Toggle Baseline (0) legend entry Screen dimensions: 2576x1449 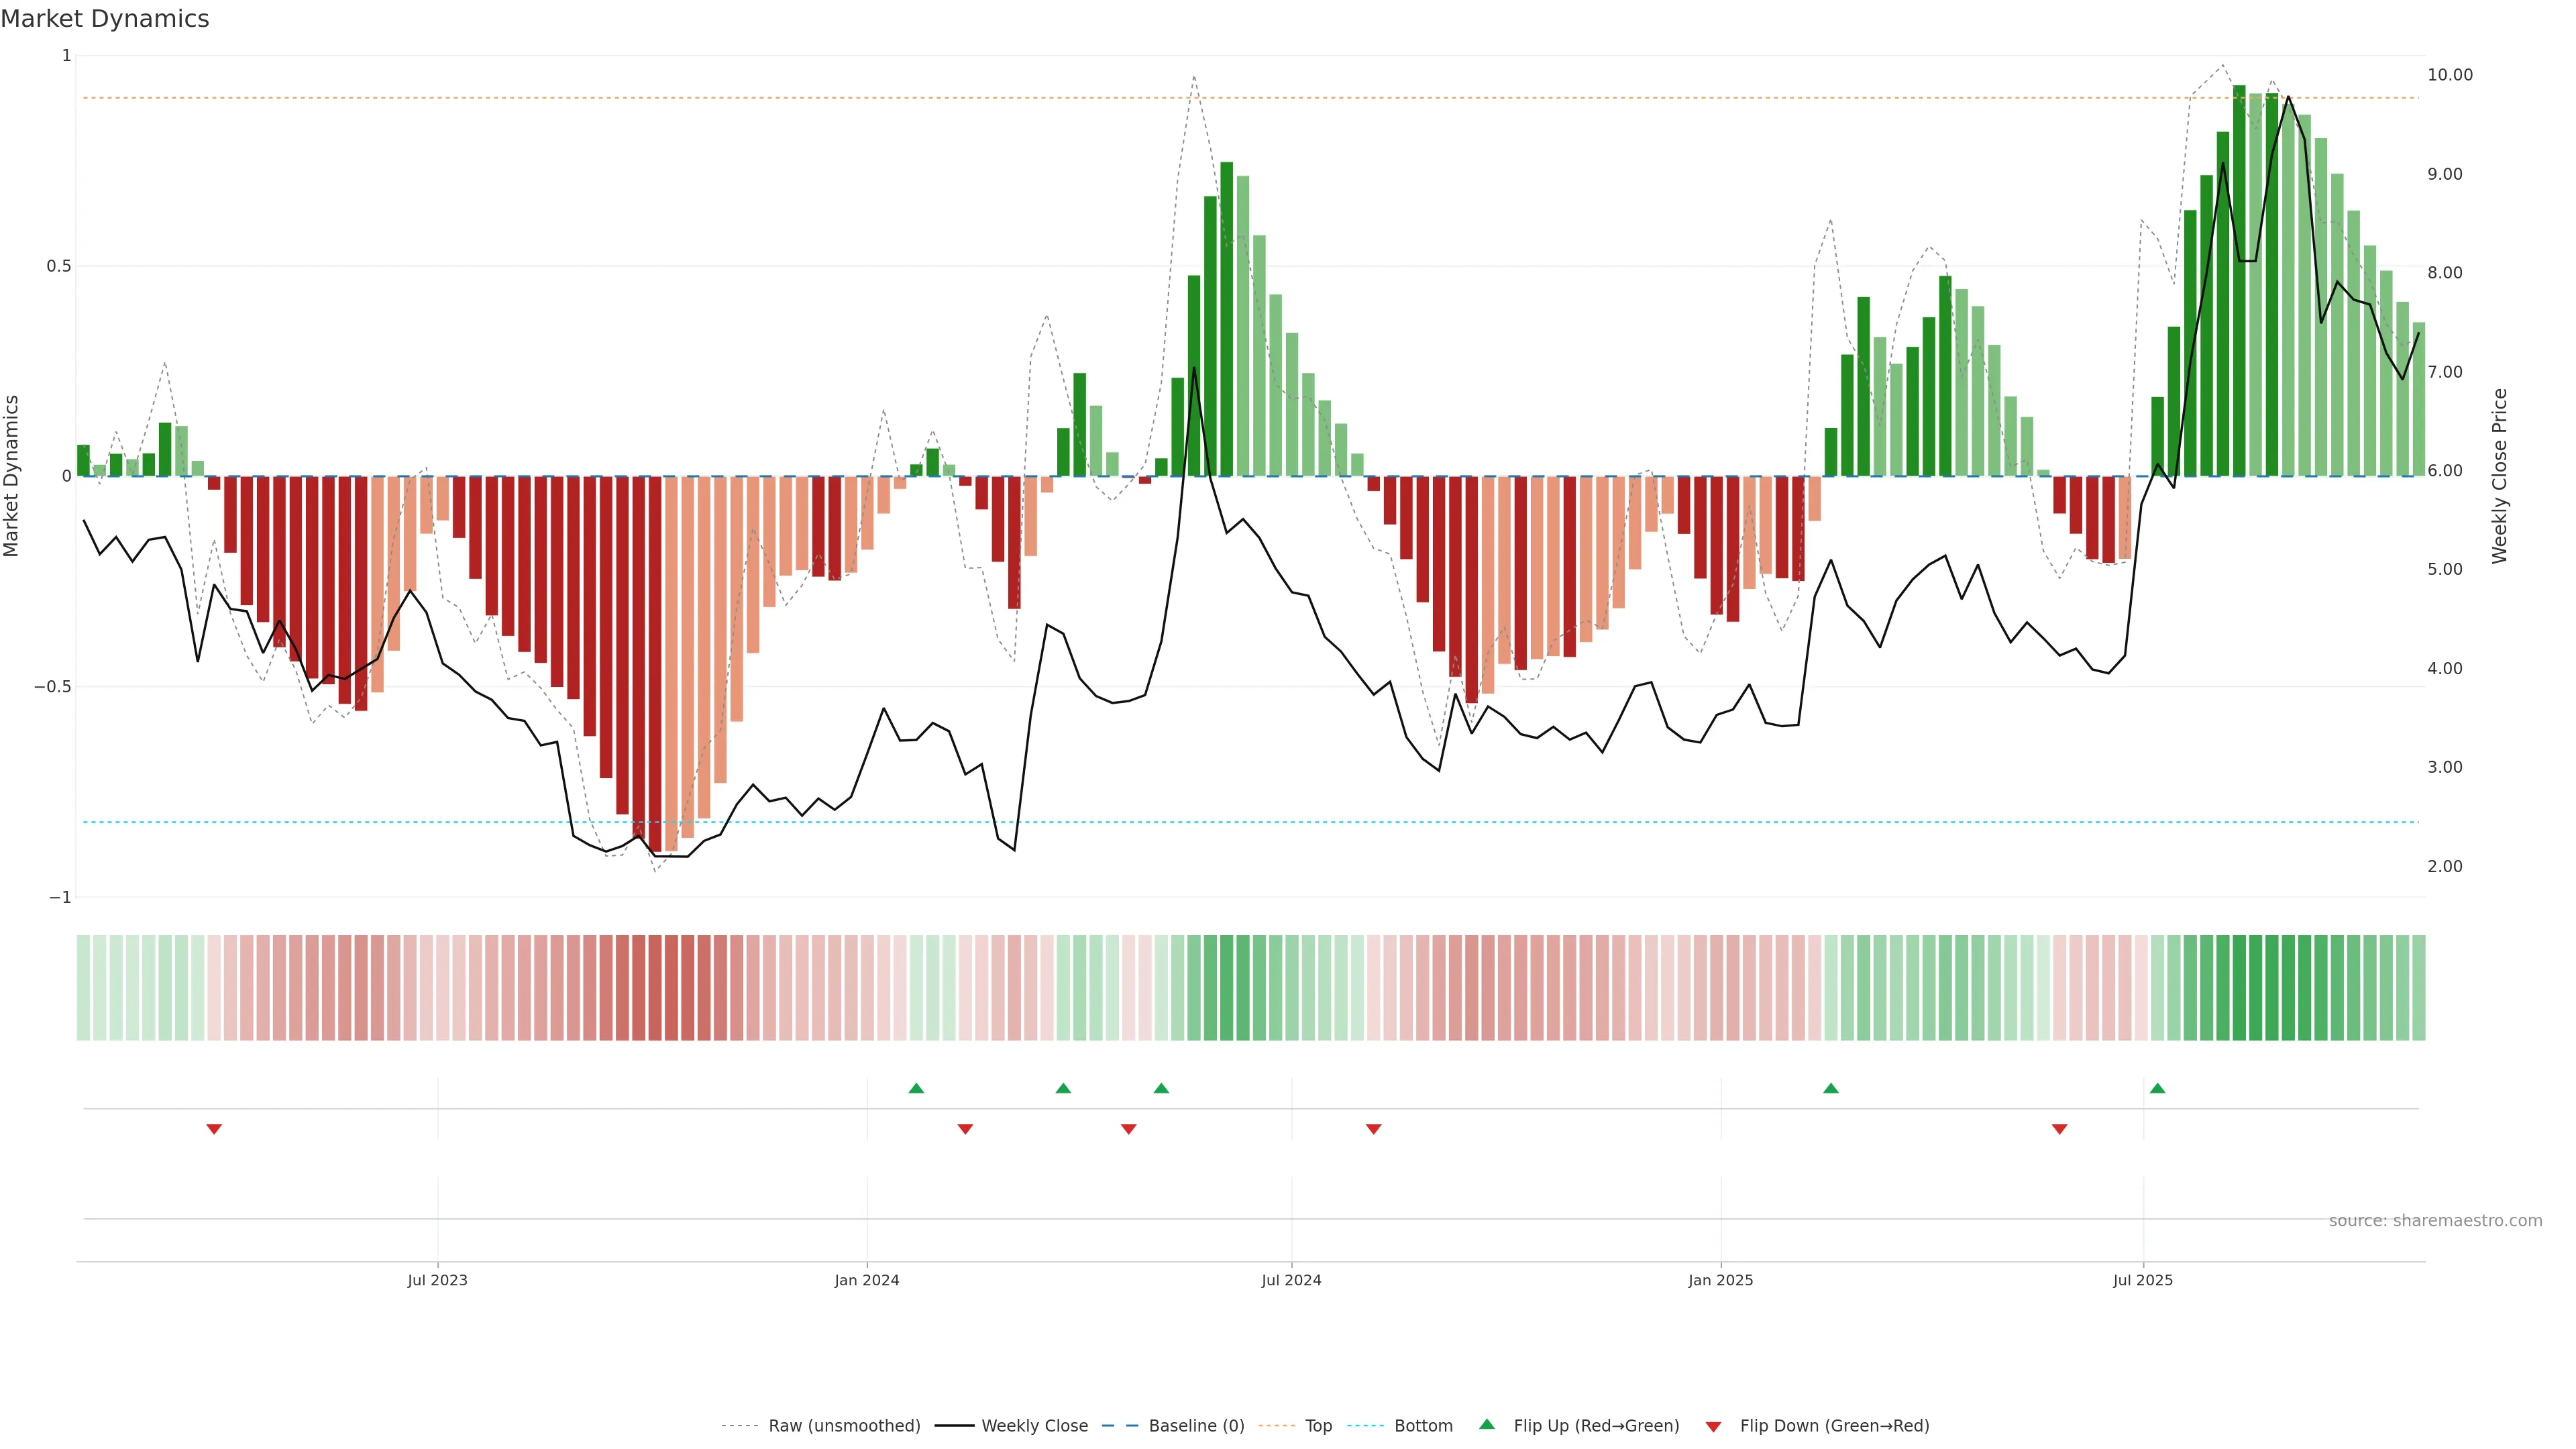pos(1196,1426)
